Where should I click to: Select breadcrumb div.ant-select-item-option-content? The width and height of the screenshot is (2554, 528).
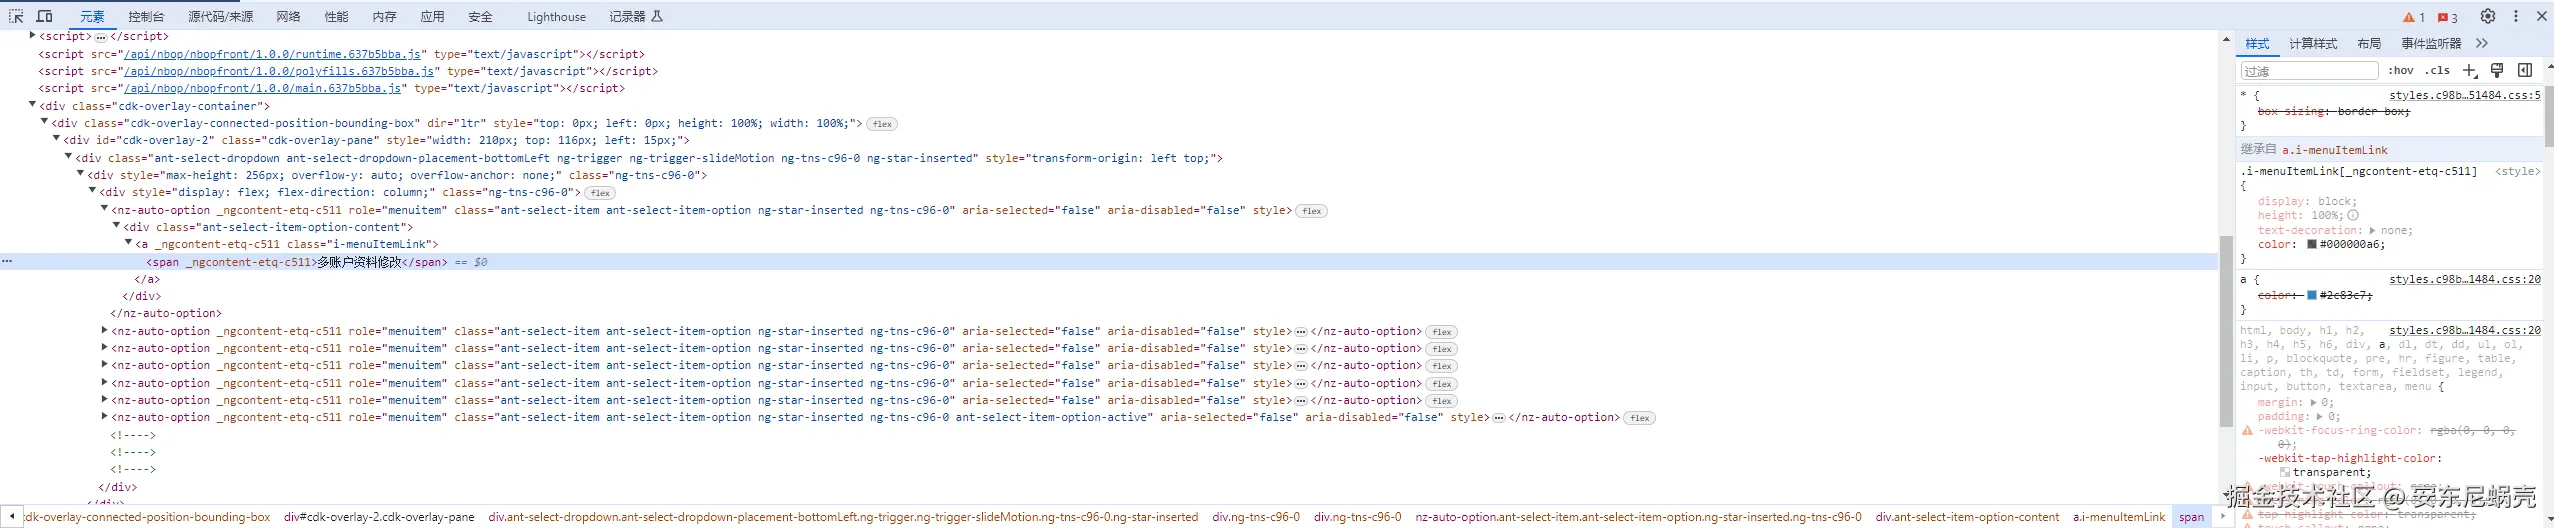coord(1967,517)
